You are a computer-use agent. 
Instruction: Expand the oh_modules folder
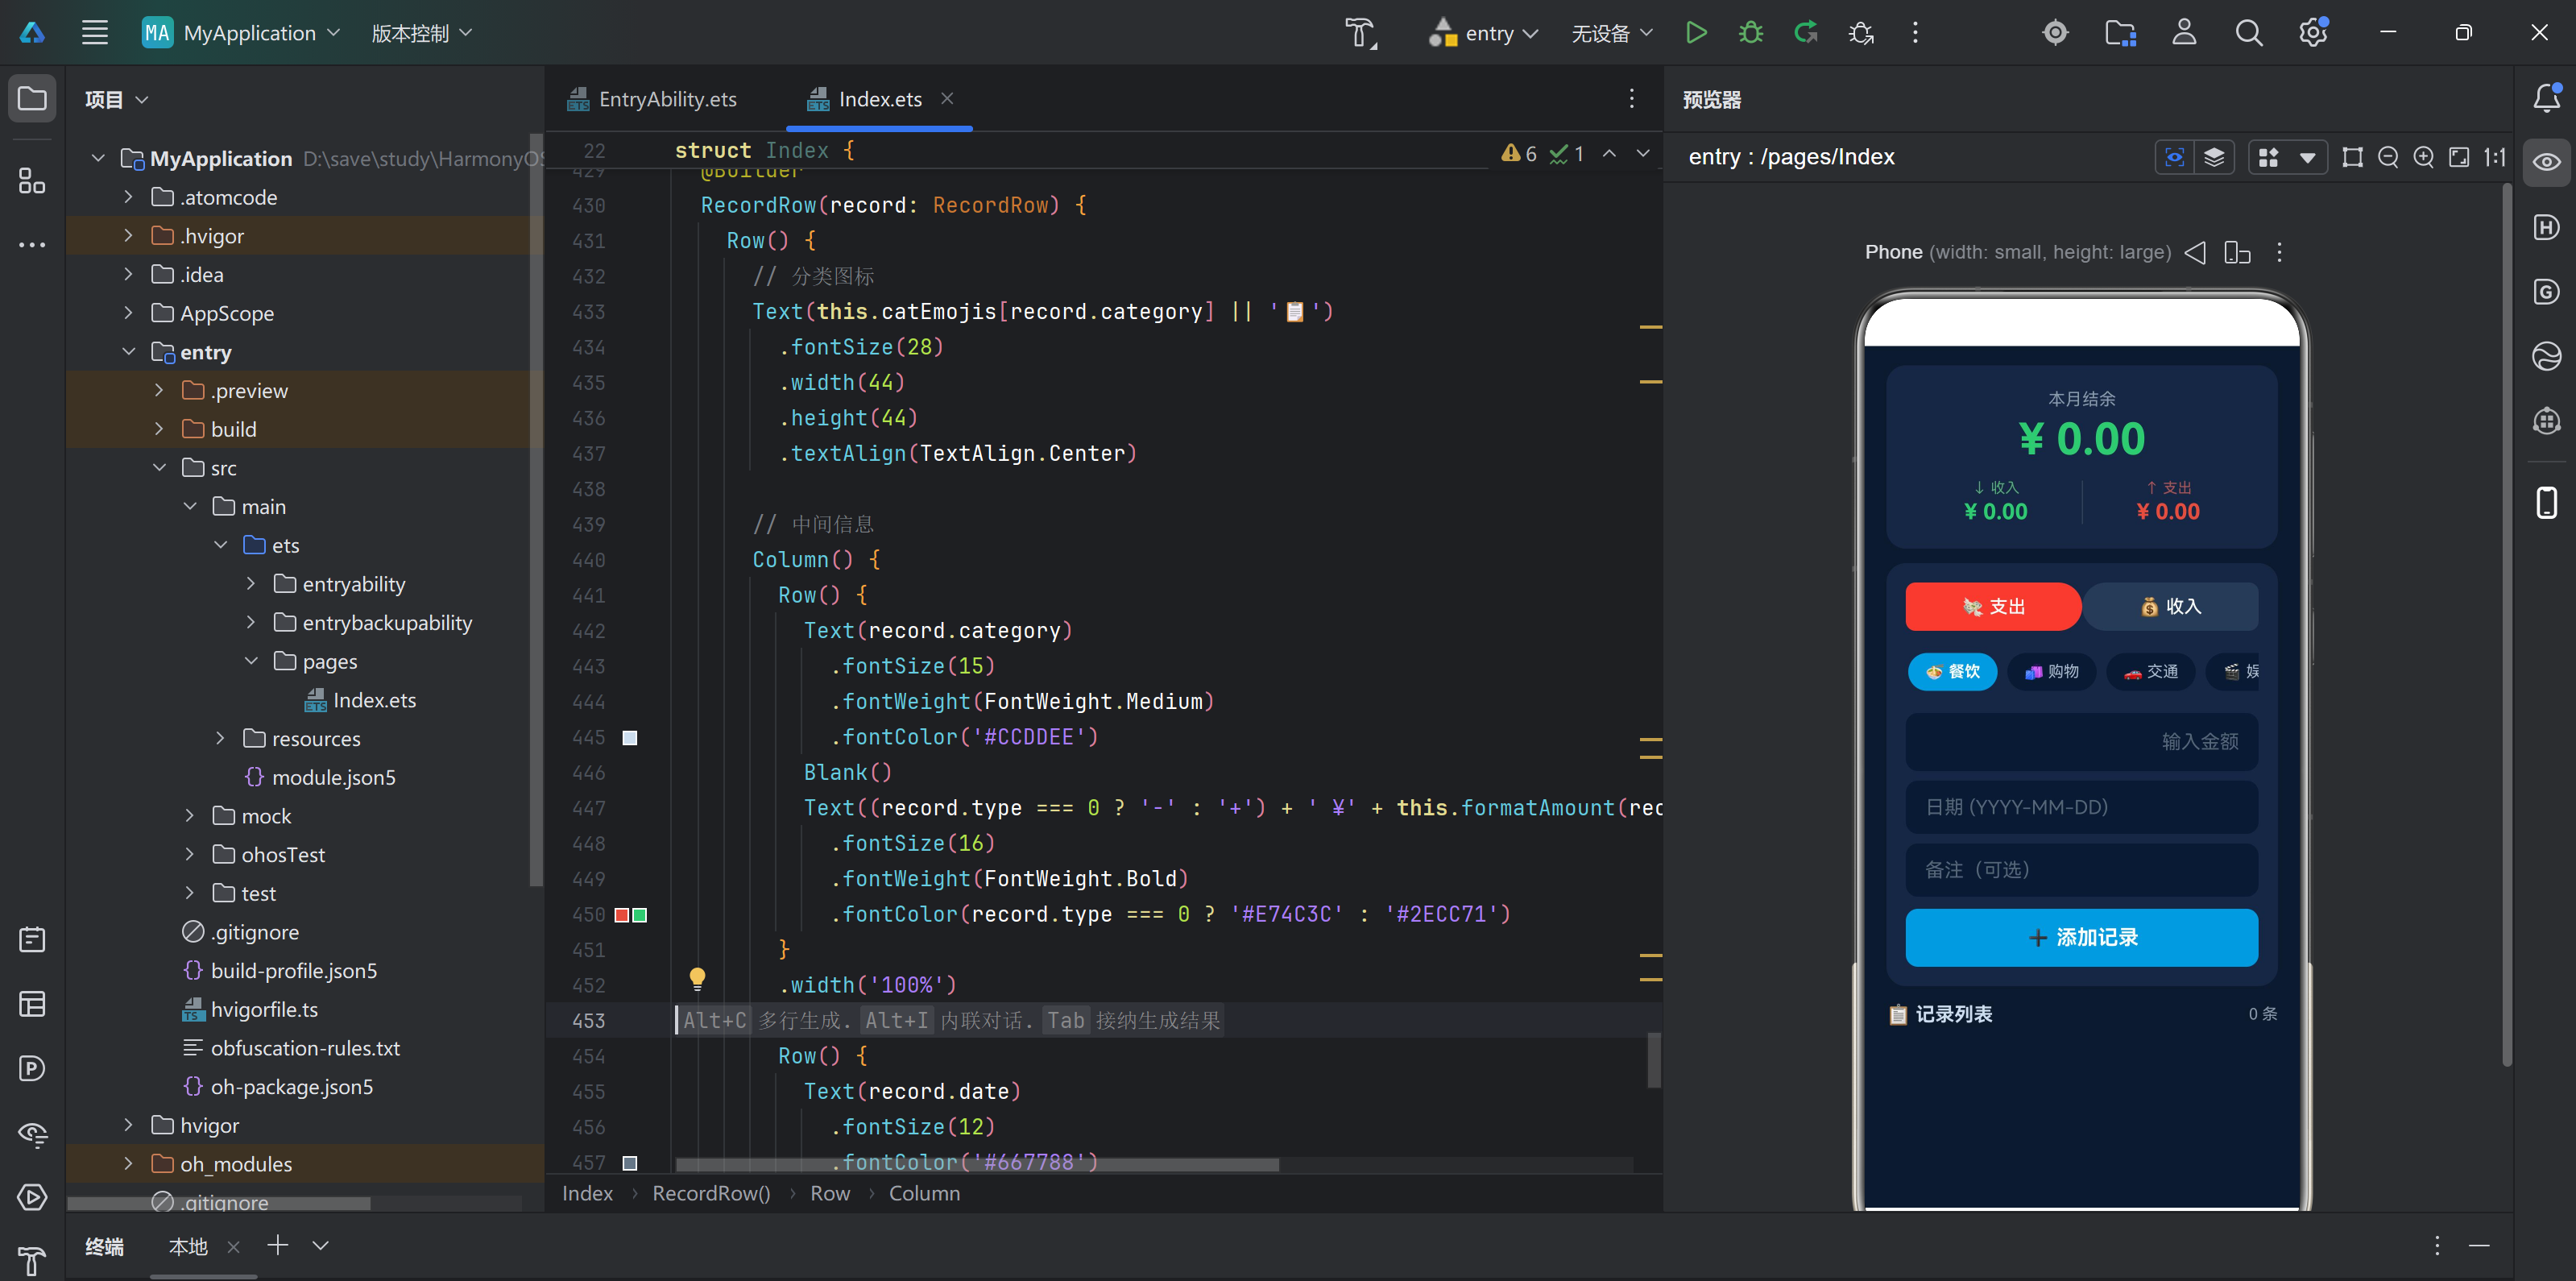pos(128,1163)
